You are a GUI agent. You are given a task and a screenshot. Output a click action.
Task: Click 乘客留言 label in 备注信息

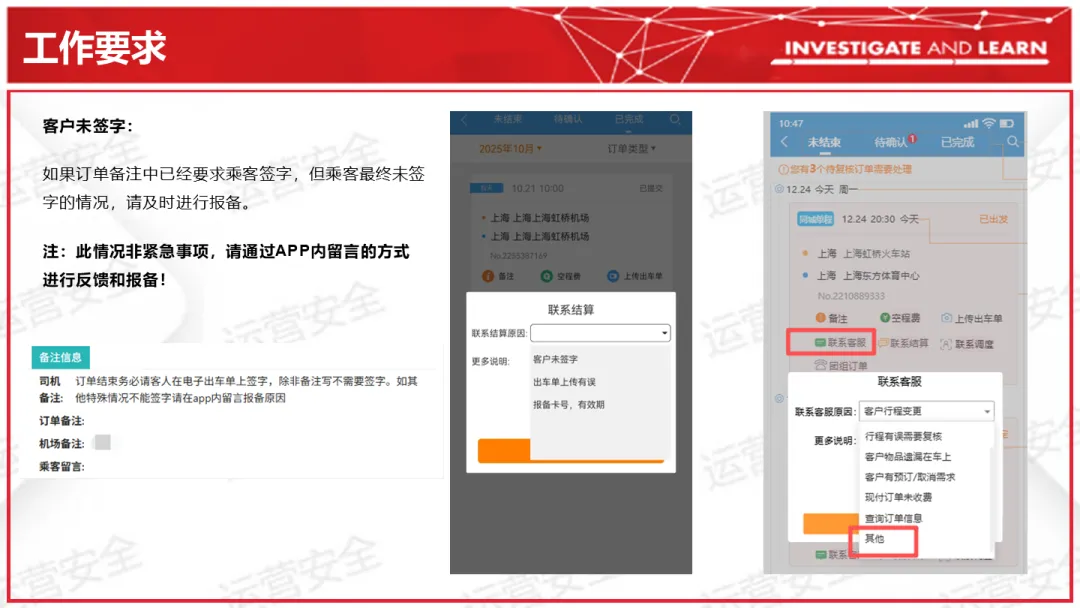point(61,466)
